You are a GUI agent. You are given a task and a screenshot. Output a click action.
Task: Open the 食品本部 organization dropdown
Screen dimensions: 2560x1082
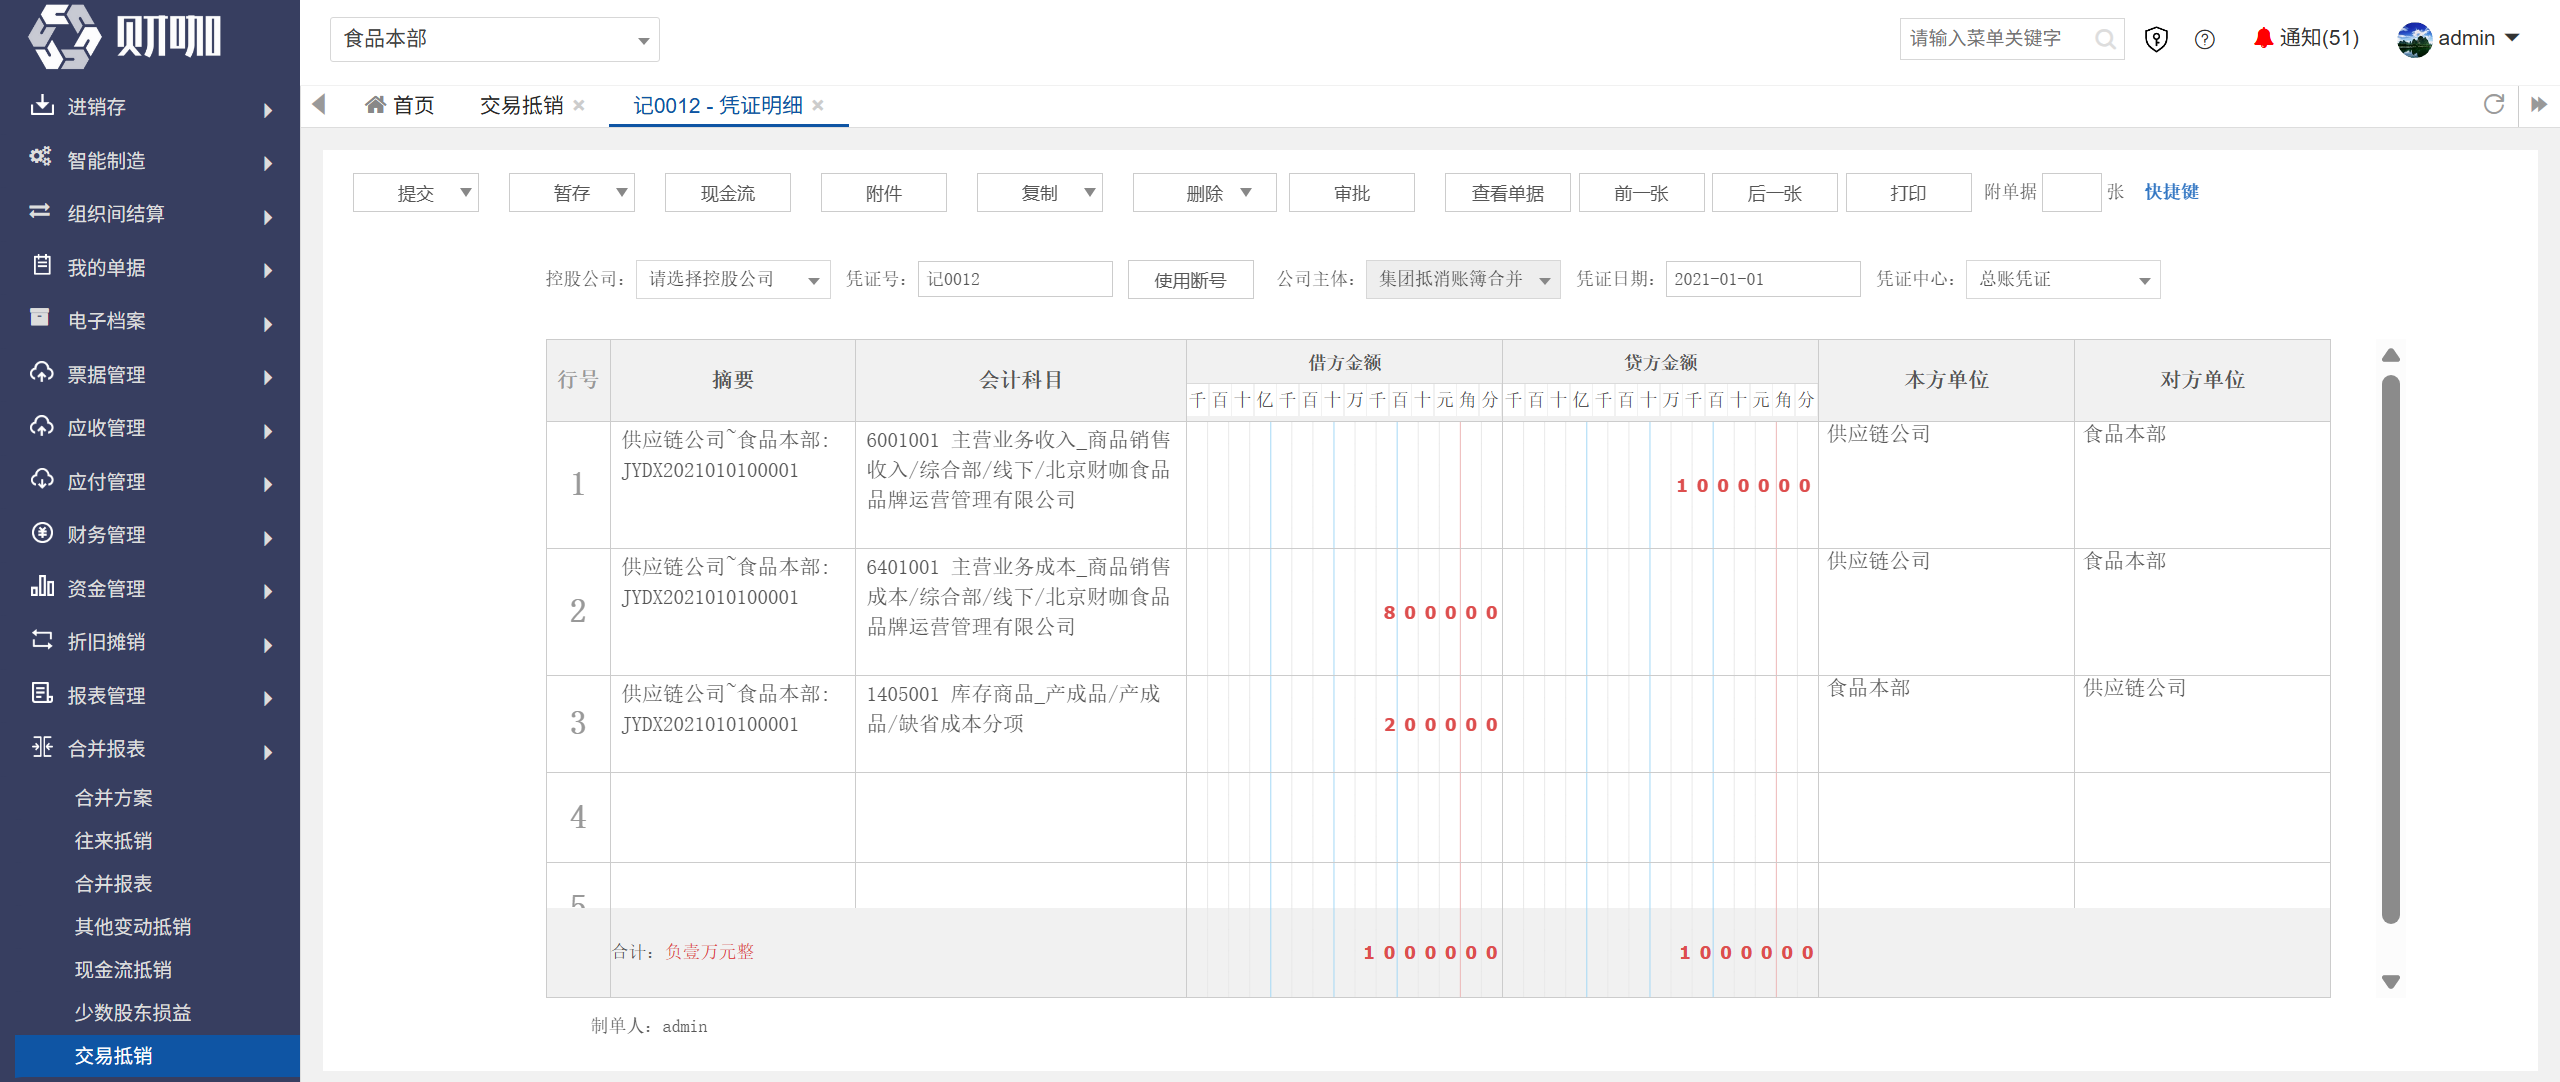tap(495, 39)
